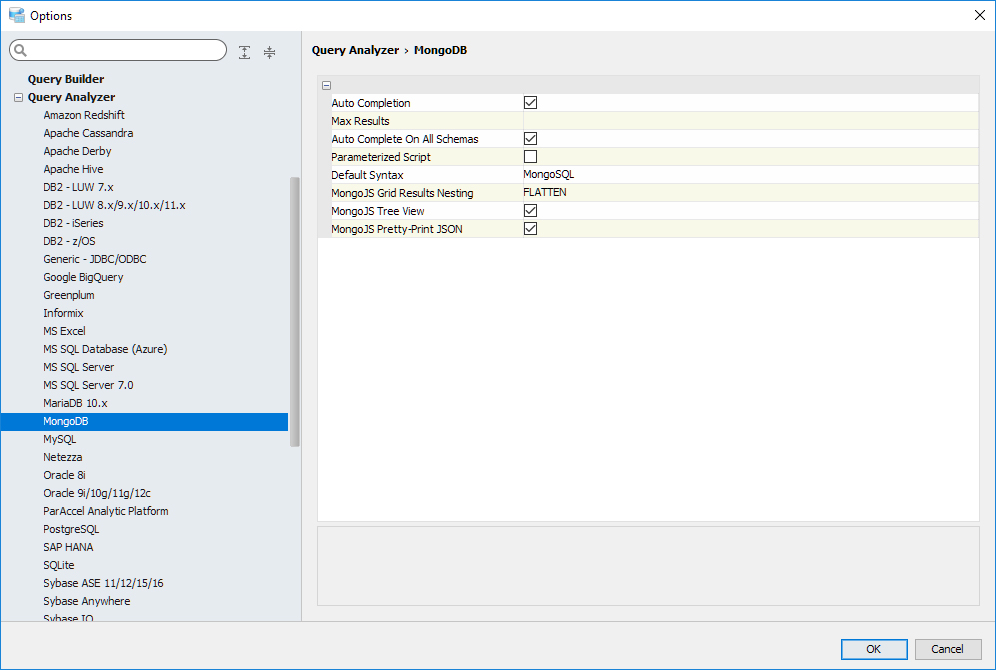Turn off MongoJS Tree View

(x=531, y=211)
